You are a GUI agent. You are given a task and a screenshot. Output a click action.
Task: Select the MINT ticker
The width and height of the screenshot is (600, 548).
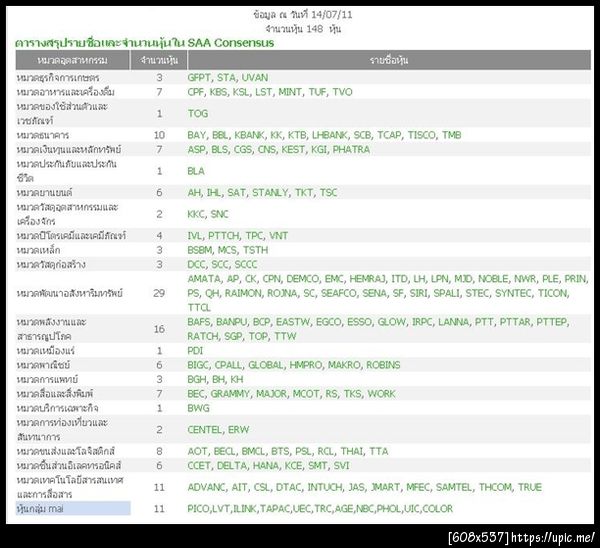[290, 92]
